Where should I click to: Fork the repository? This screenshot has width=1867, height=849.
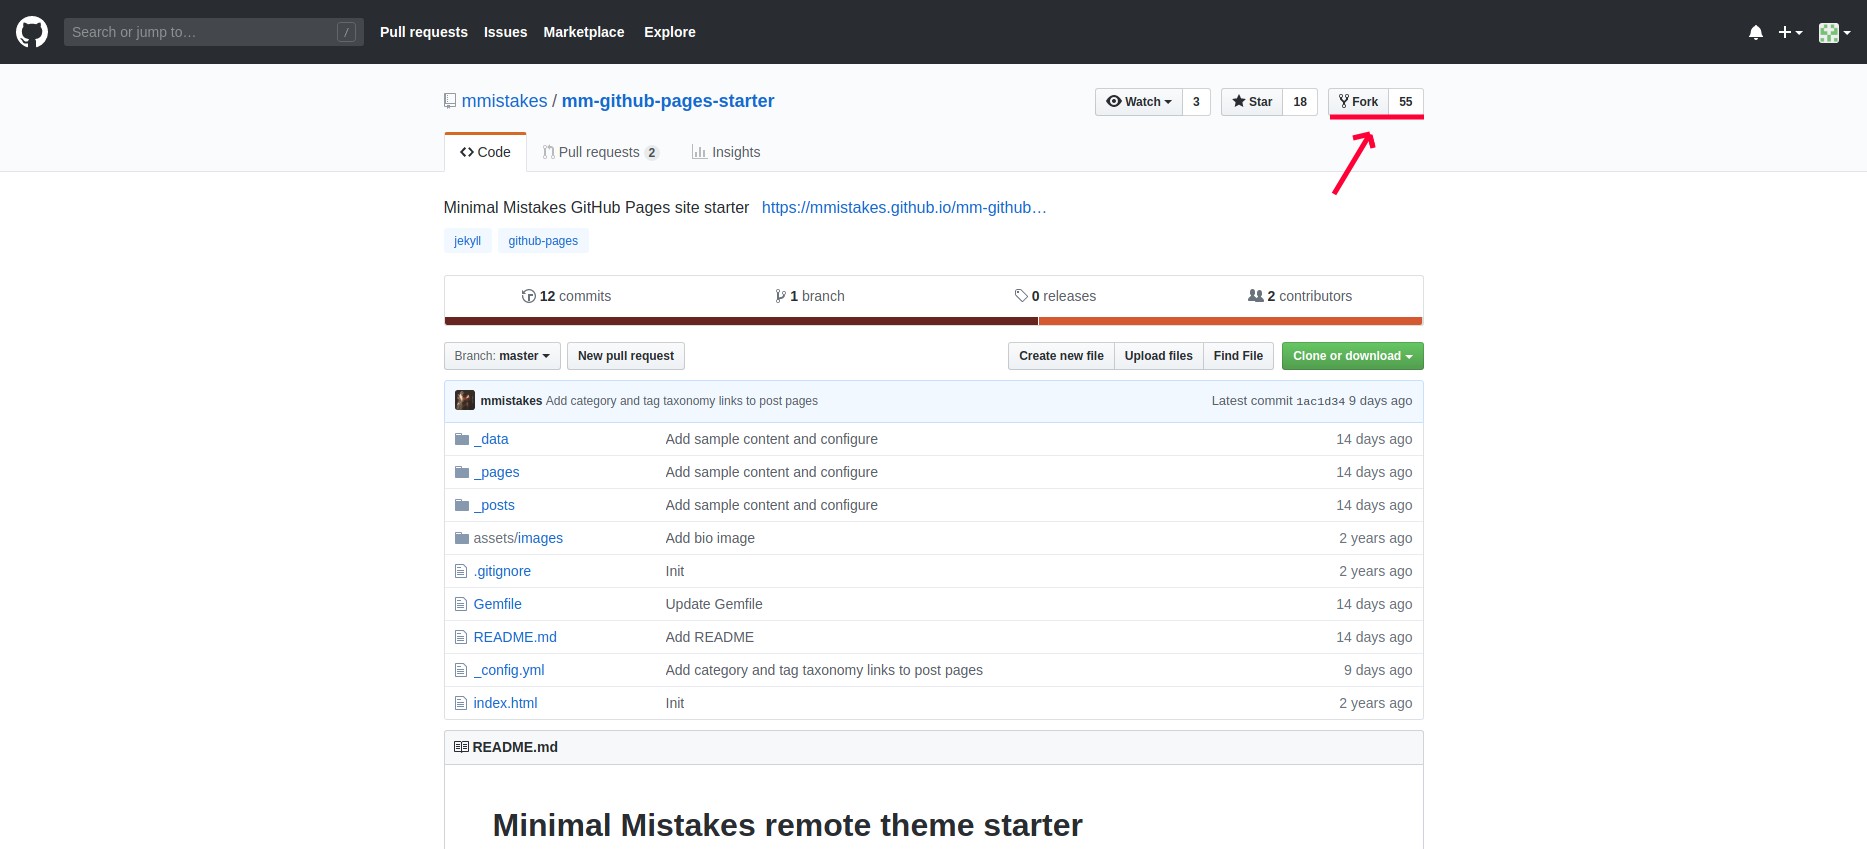pos(1358,102)
